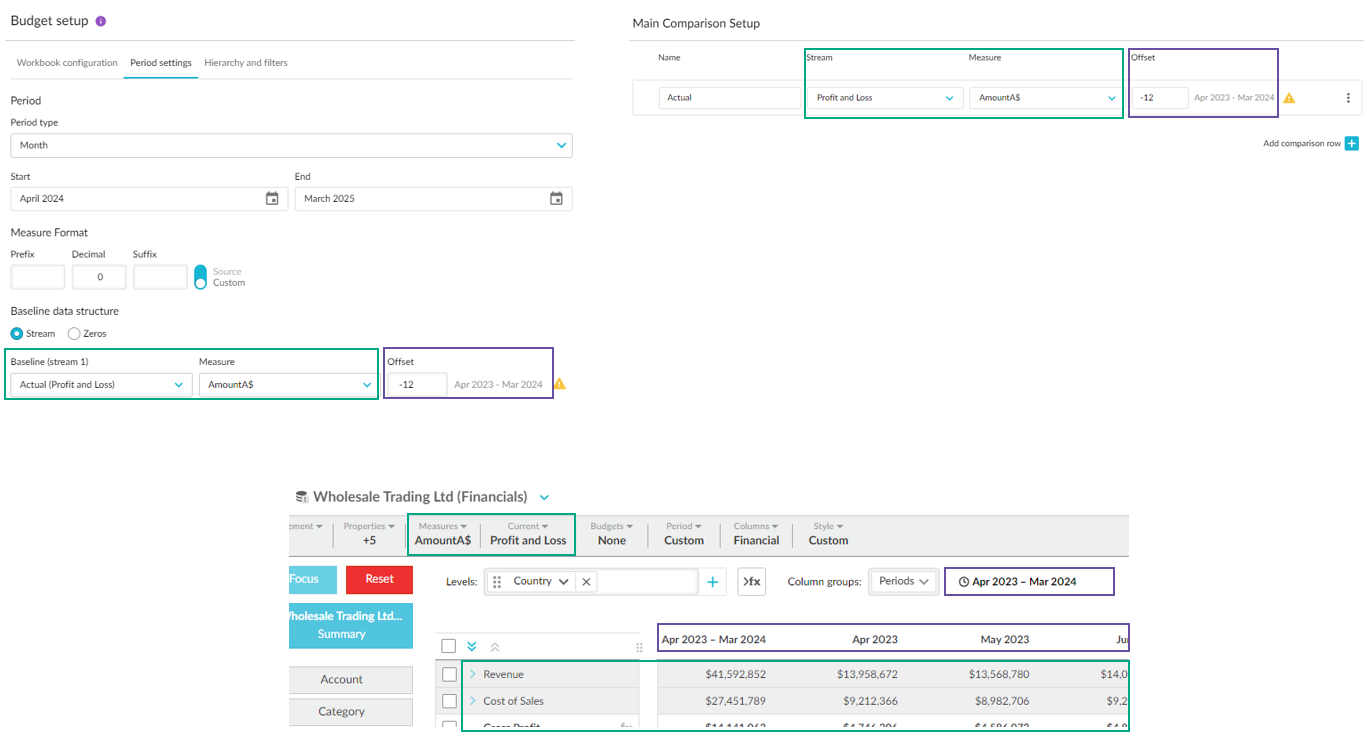Expand the Revenue row chevron
Screen dimensions: 1364x735
[x=472, y=674]
